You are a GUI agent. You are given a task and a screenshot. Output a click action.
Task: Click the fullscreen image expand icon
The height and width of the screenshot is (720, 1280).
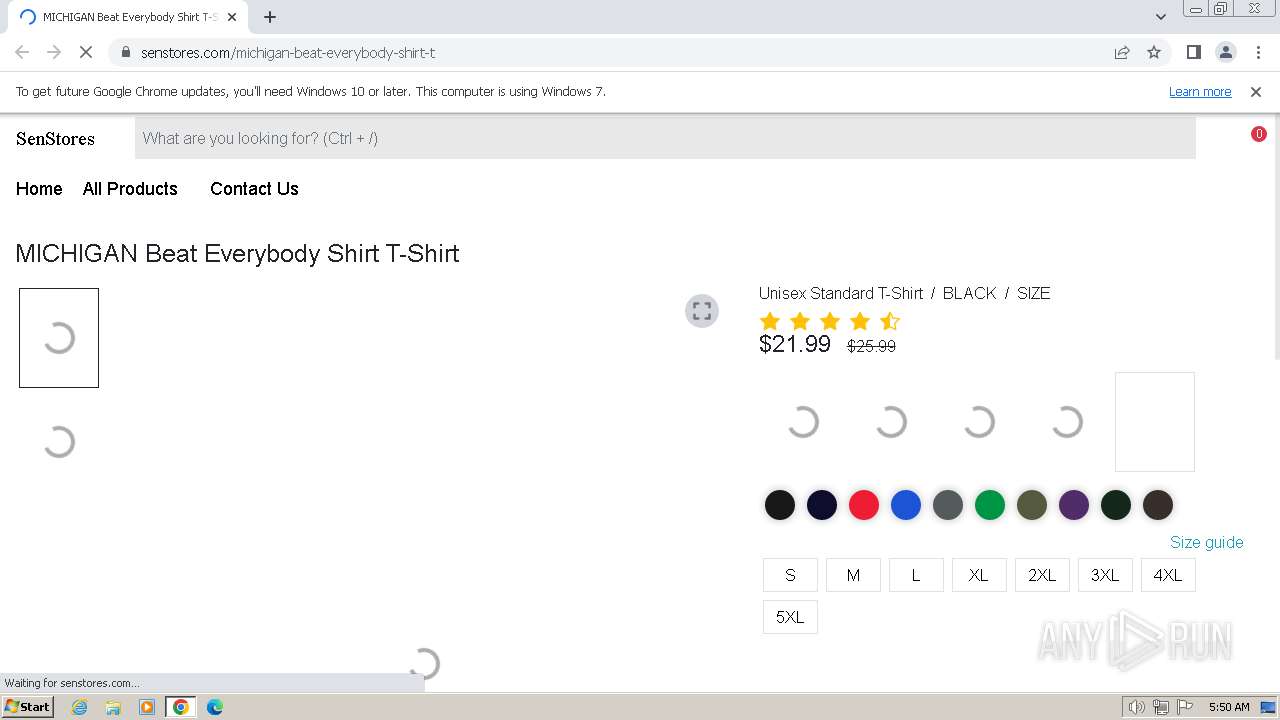[x=702, y=311]
